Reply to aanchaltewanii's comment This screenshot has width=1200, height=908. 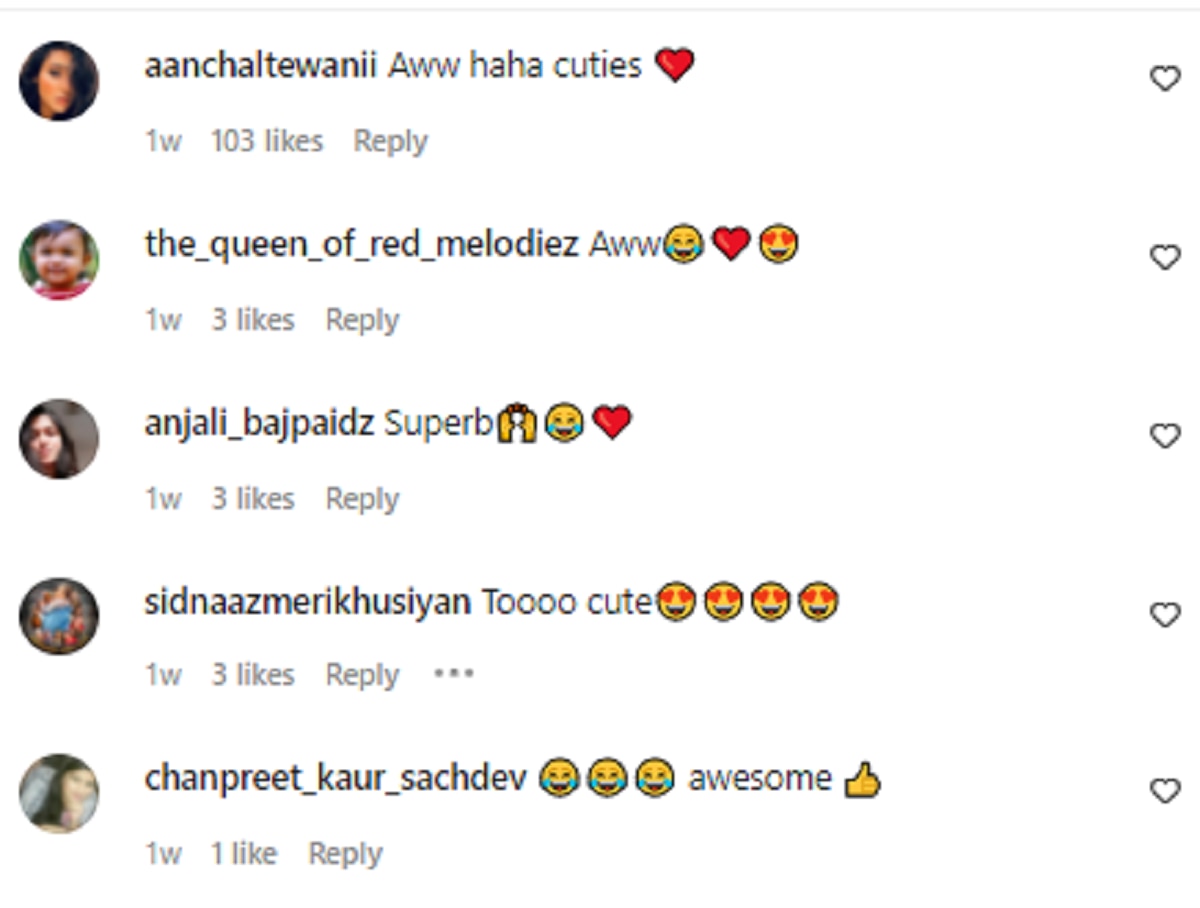pos(390,142)
